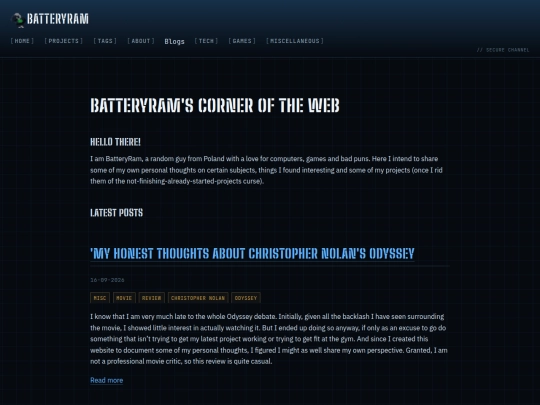Click the CHRISTOPHER NOLAN tag badge
Viewport: 540px width, 405px height.
[x=198, y=298]
